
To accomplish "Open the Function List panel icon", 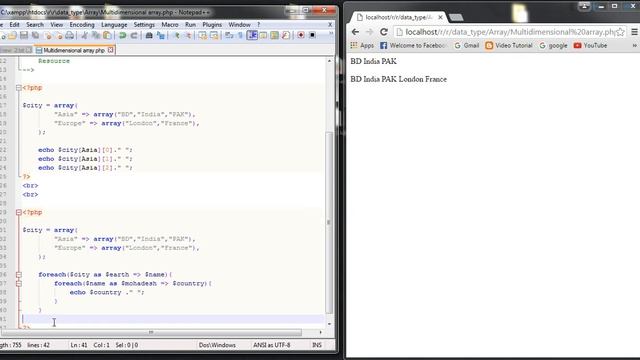I will point(286,36).
